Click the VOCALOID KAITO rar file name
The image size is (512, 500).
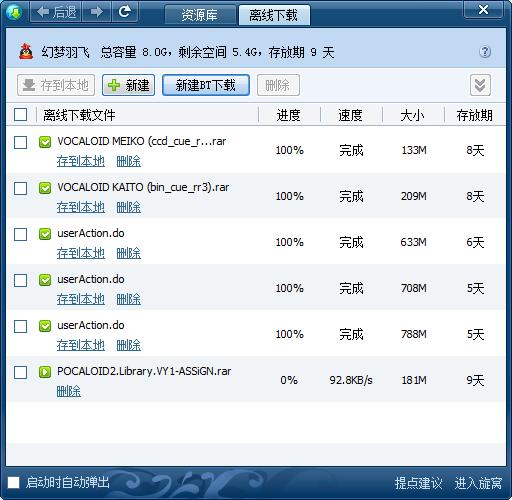pos(143,187)
